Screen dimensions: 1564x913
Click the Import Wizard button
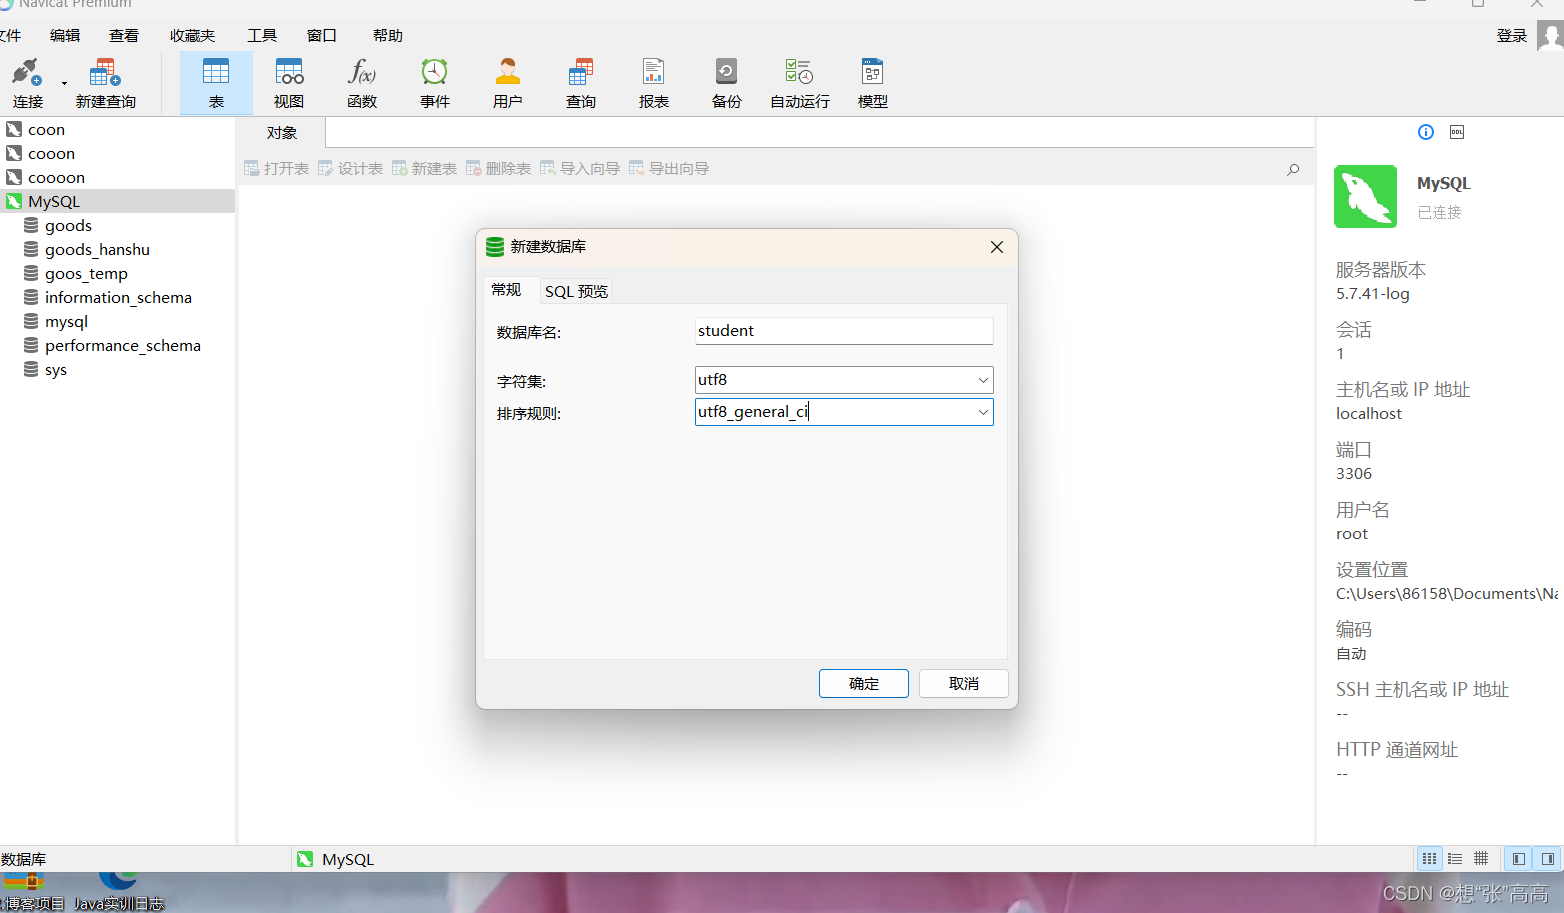point(580,168)
